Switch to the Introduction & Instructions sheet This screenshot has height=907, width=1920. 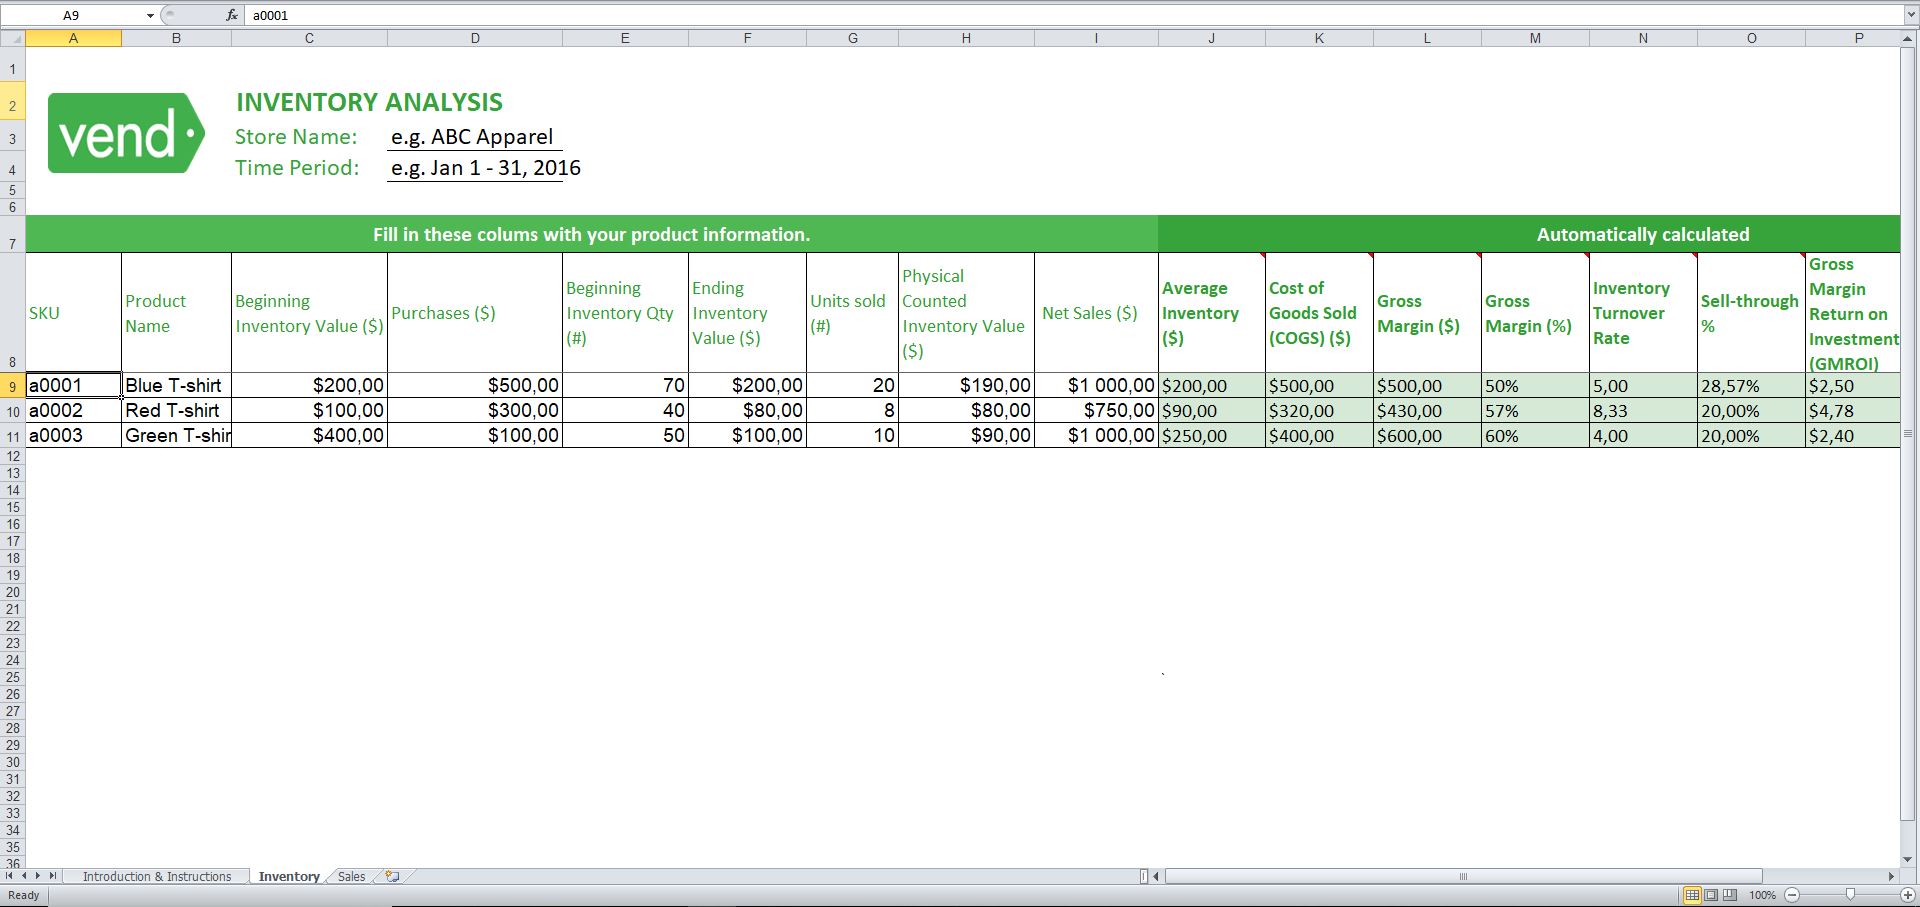[x=157, y=877]
